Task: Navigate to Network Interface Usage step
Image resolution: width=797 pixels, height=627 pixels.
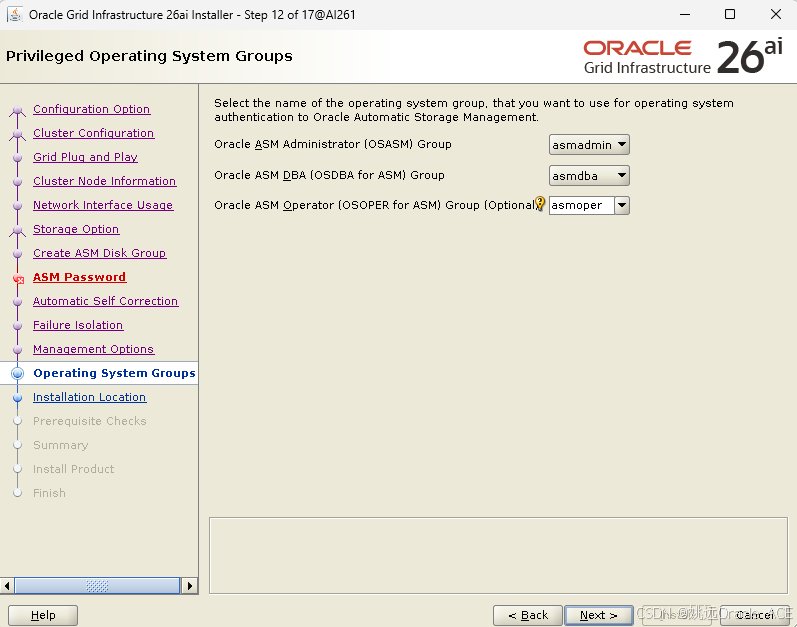Action: (x=103, y=205)
